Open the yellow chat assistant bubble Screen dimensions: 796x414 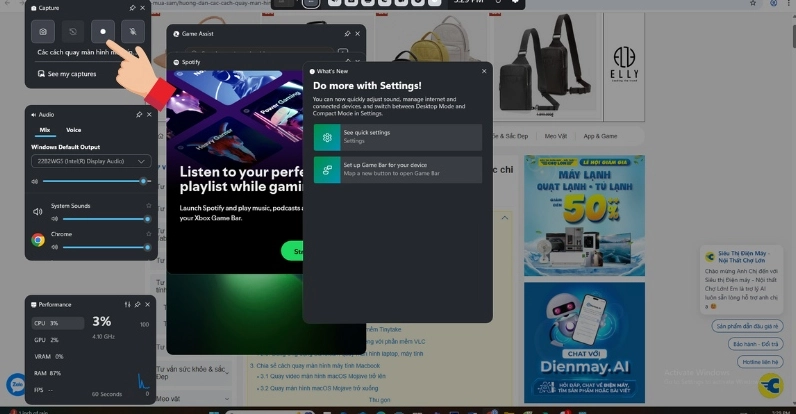pos(771,385)
